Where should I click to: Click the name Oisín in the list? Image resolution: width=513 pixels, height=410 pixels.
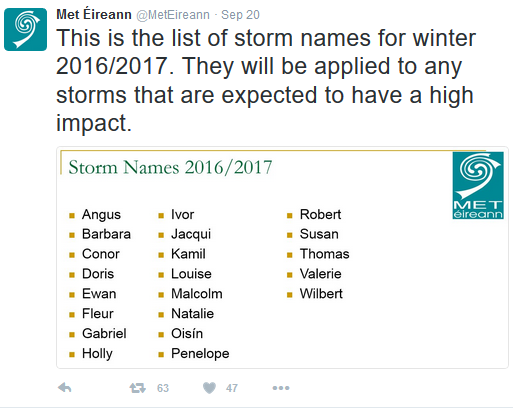tap(187, 333)
